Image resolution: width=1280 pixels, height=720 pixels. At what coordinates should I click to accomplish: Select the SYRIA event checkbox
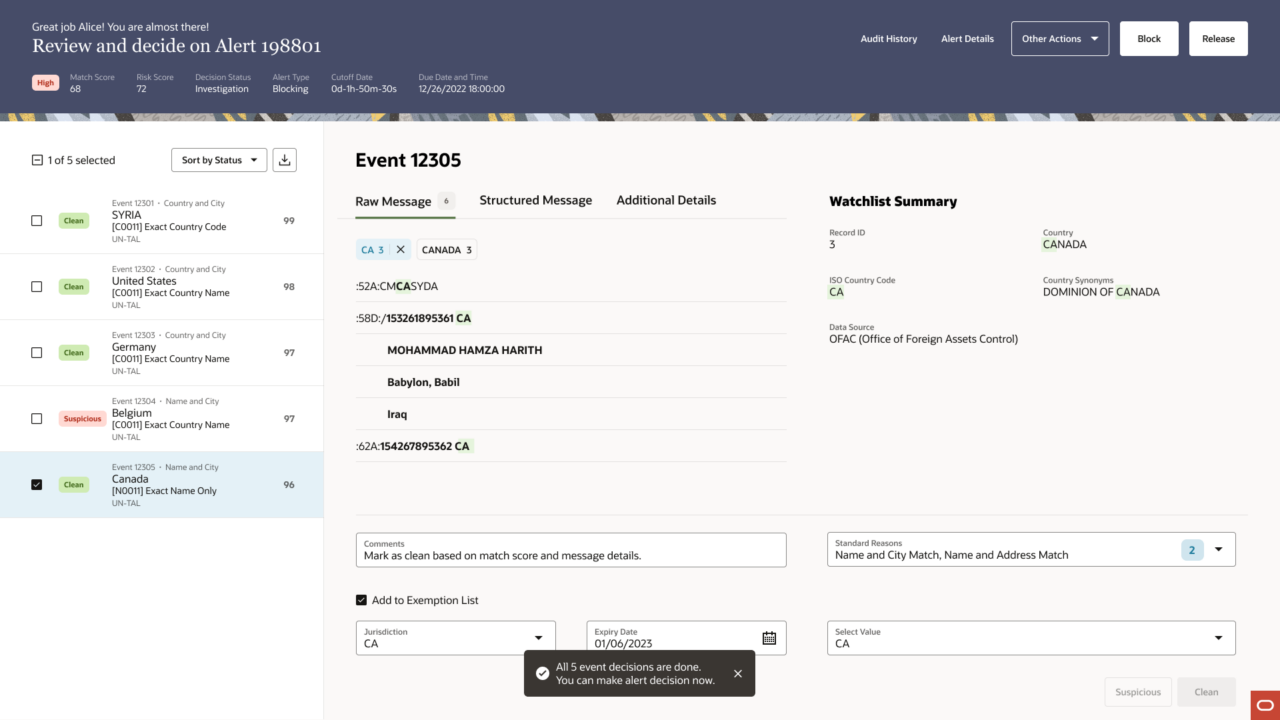click(x=37, y=221)
